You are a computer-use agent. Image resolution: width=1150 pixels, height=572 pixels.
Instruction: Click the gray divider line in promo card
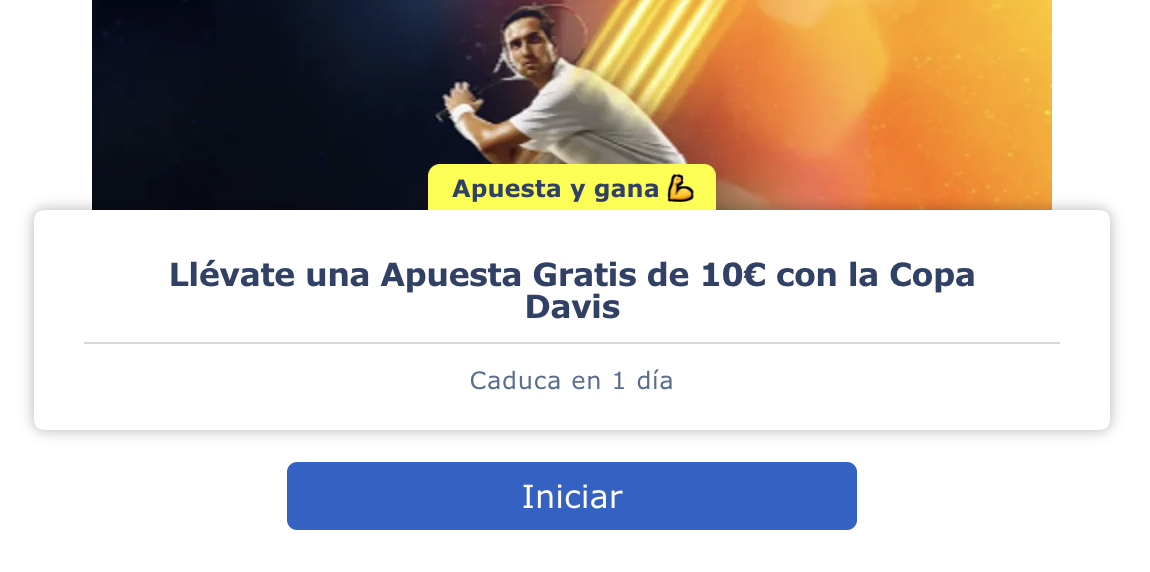pyautogui.click(x=571, y=342)
